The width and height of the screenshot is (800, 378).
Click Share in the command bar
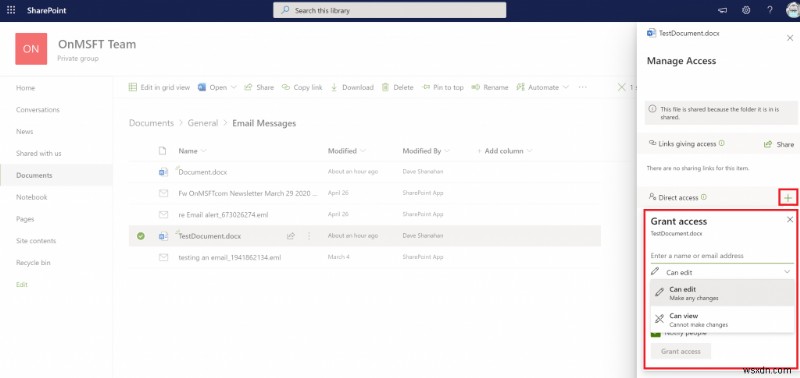click(259, 87)
